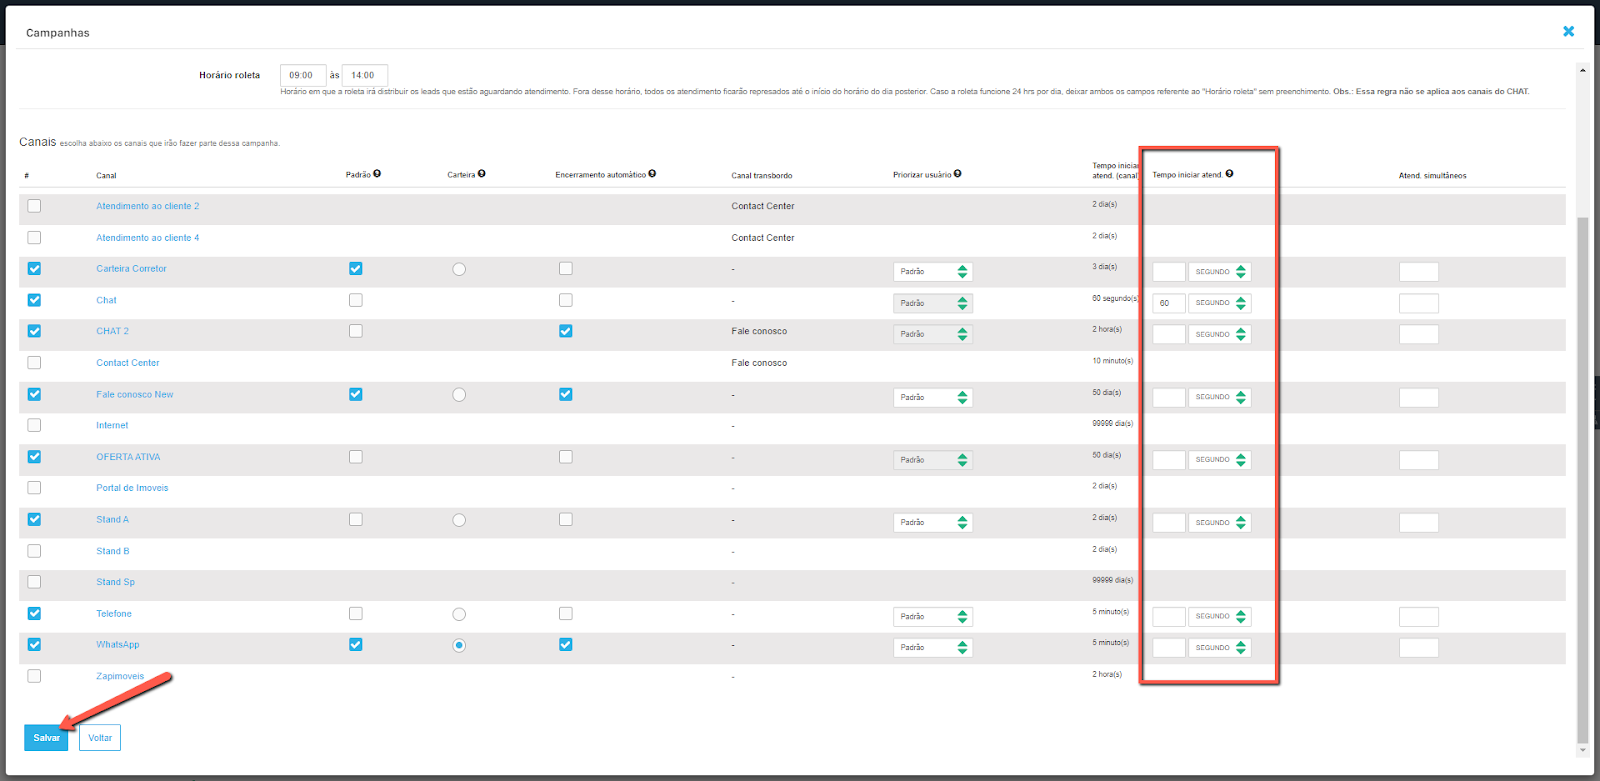Click the help icon next to Carteira header

482,174
